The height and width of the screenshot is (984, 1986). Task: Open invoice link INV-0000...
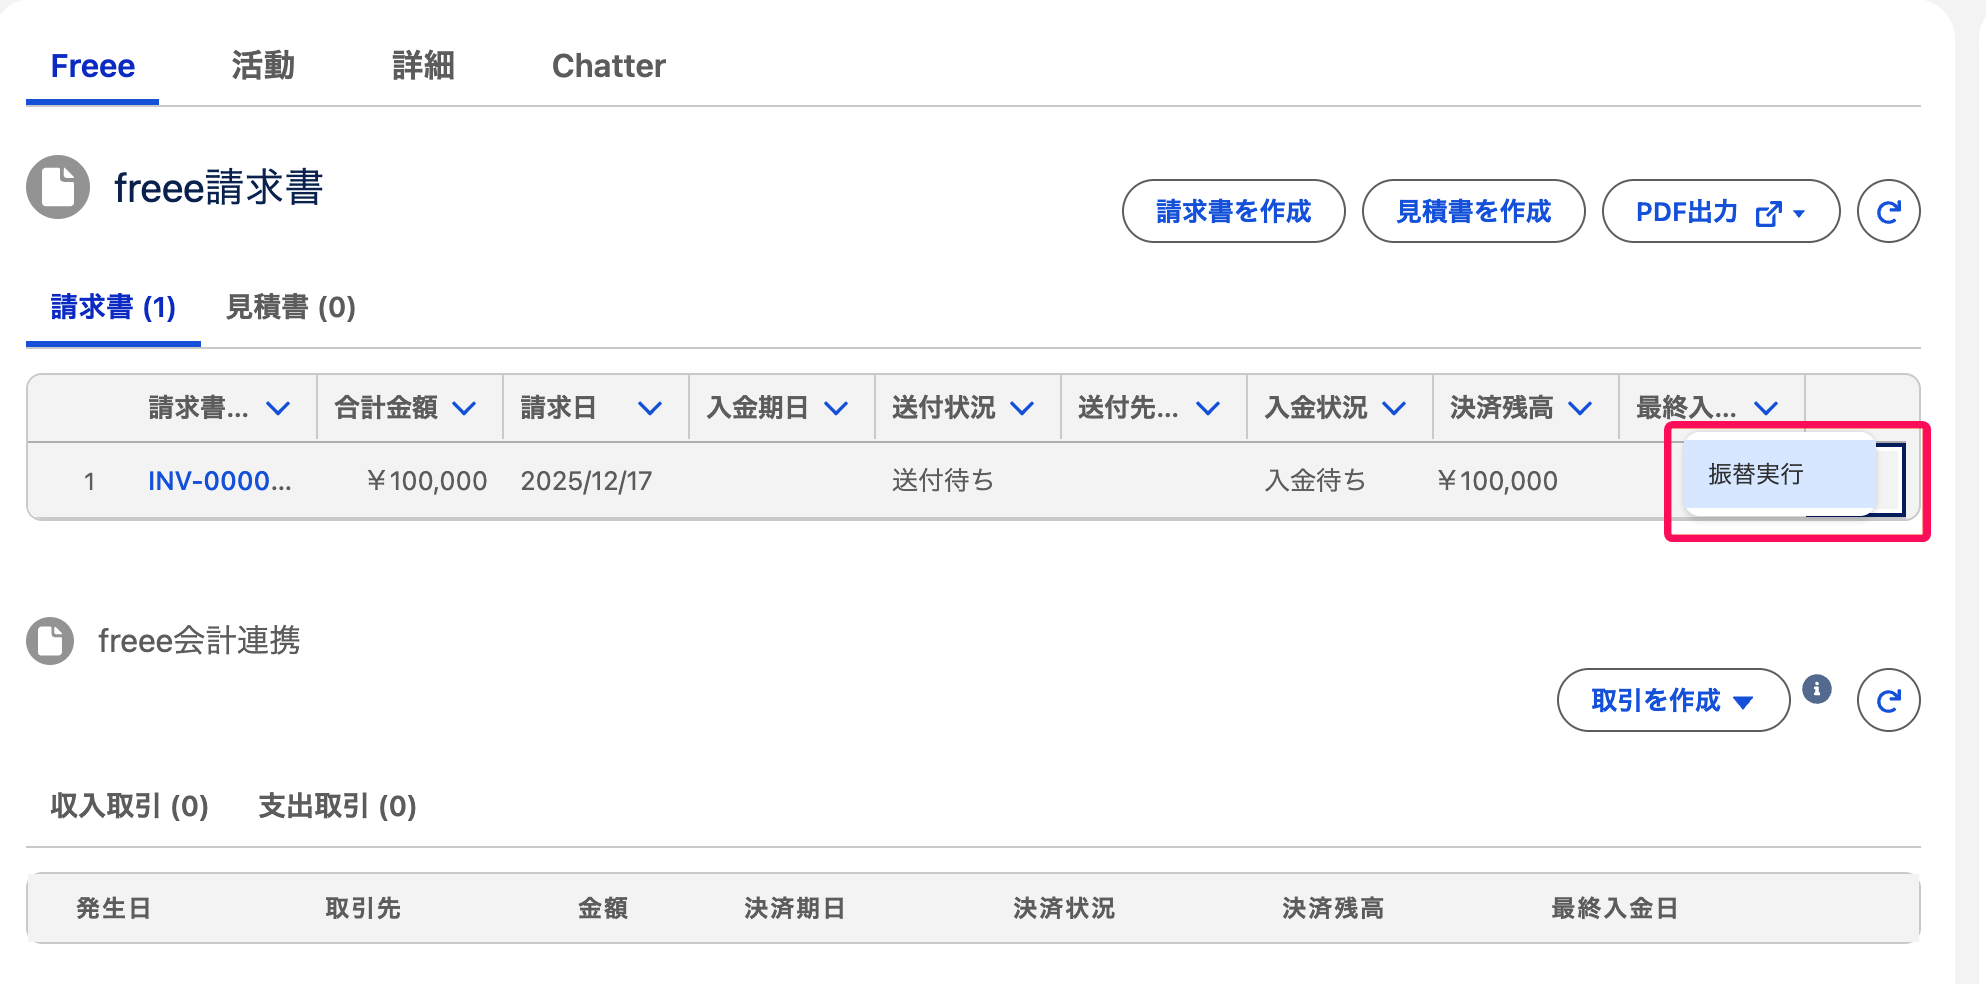coord(220,481)
